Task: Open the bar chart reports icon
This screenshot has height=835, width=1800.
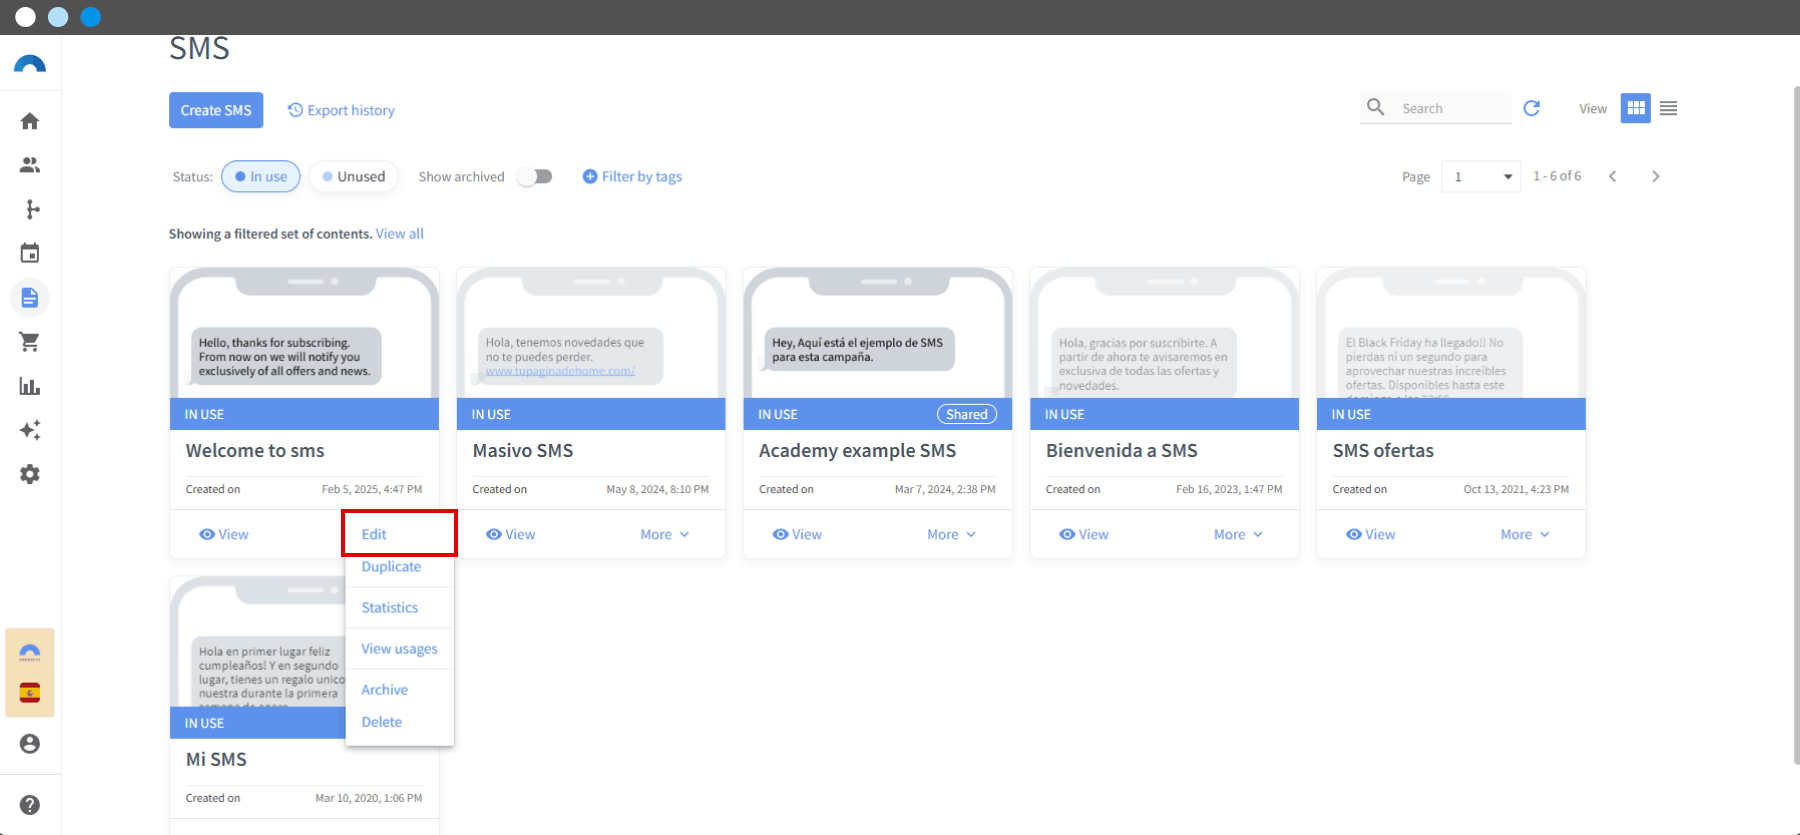Action: click(30, 386)
